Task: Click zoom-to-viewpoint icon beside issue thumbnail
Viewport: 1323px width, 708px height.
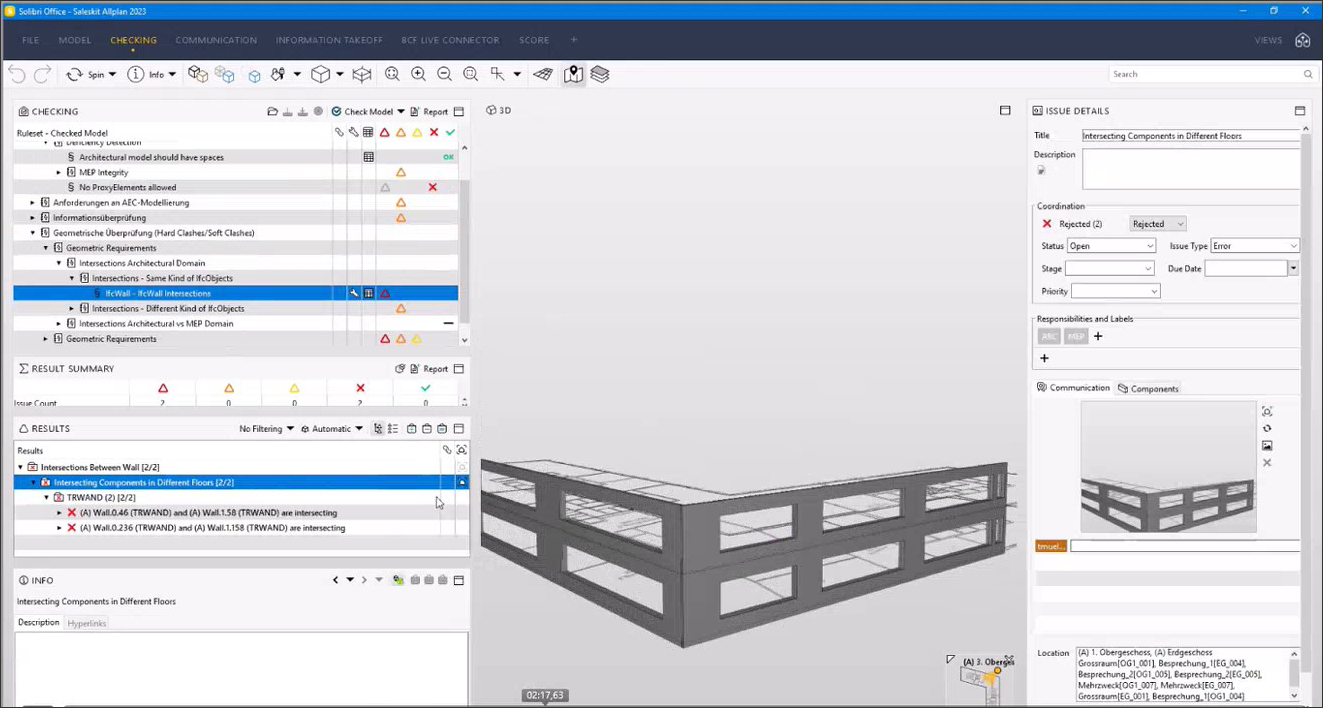Action: (1267, 411)
